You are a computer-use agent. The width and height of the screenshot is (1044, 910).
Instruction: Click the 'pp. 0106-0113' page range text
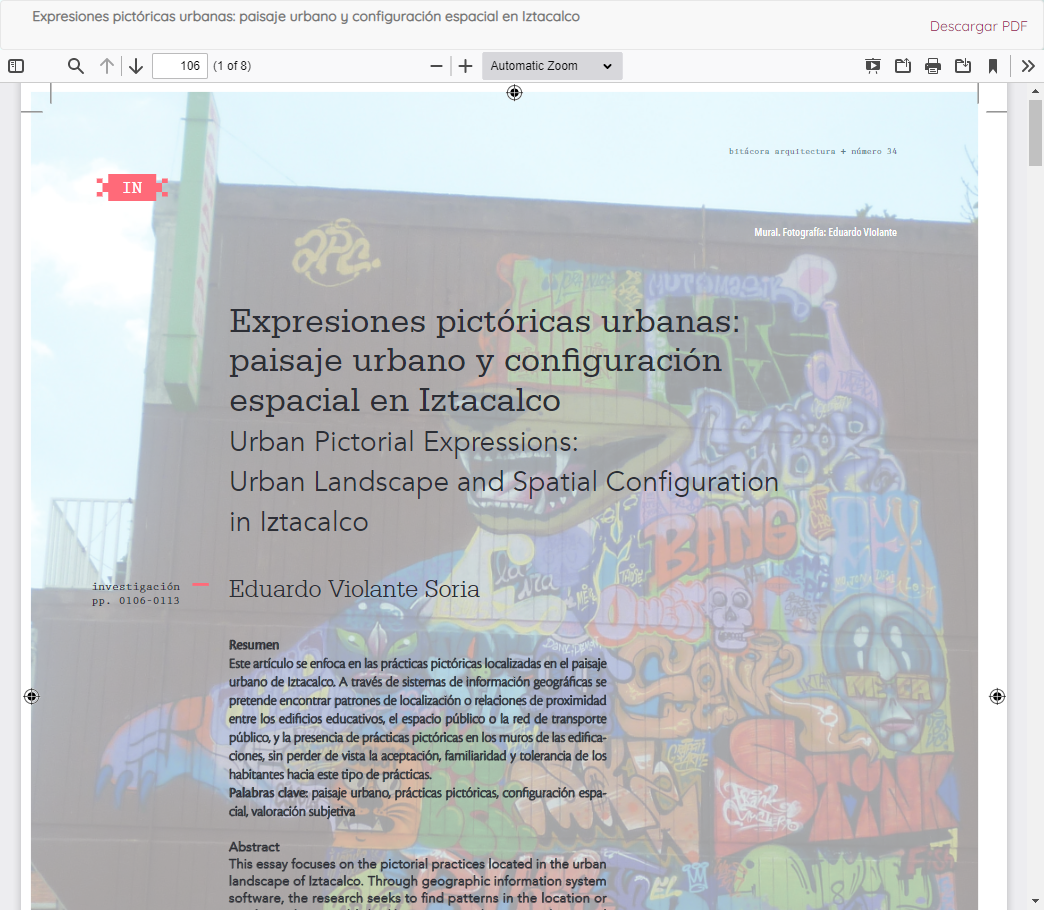tap(136, 600)
